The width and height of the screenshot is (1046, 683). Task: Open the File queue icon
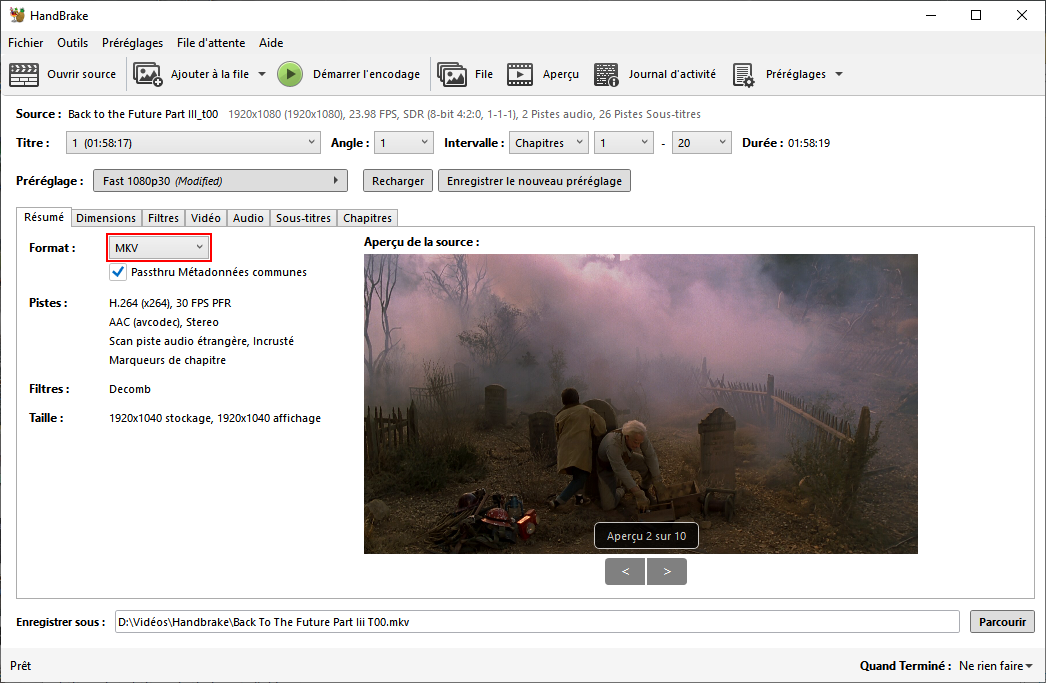pos(452,74)
